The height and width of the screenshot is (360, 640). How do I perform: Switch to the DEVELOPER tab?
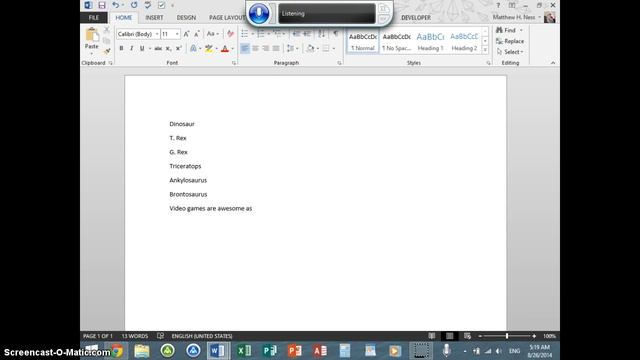416,18
